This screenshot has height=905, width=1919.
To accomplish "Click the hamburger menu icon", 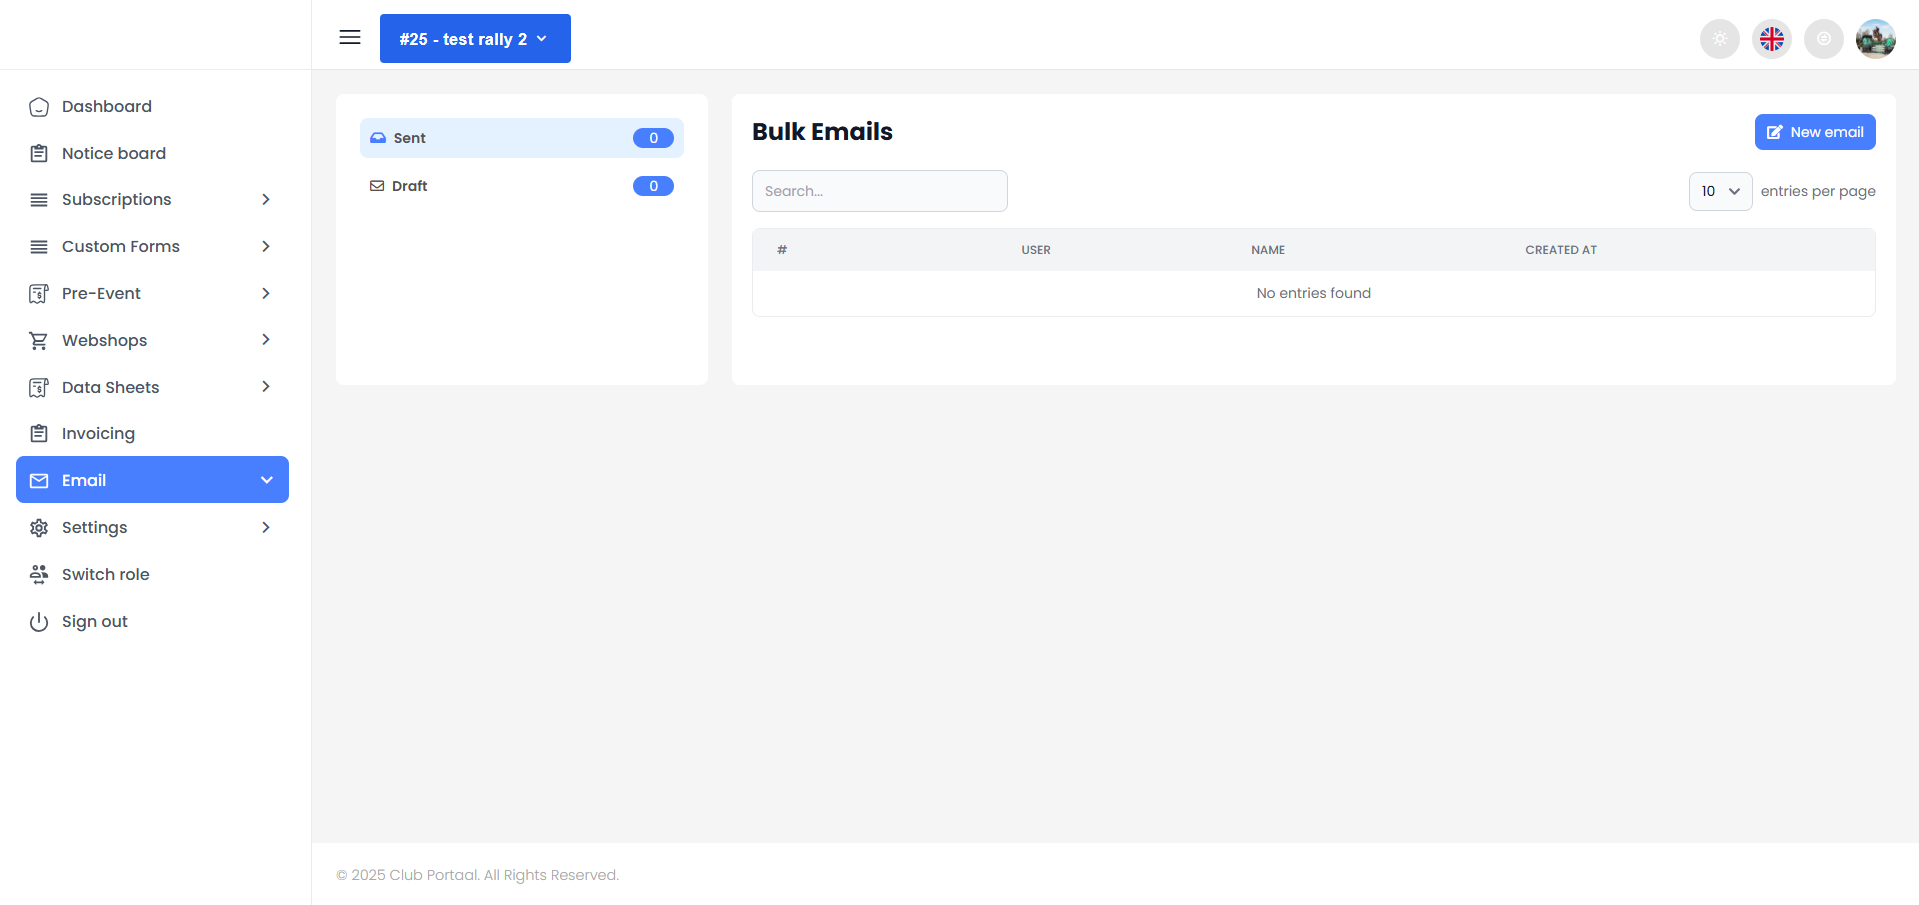I will tap(350, 38).
